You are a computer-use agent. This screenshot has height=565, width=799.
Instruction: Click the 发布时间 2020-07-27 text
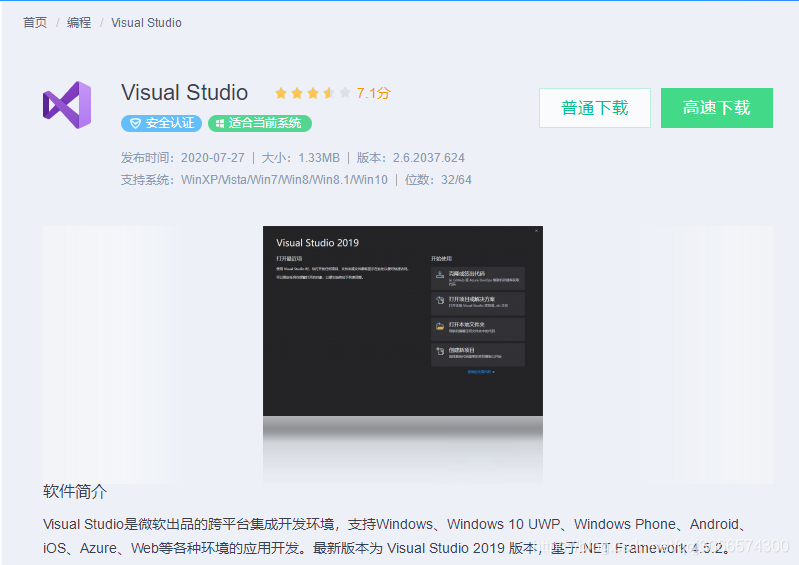coord(182,158)
